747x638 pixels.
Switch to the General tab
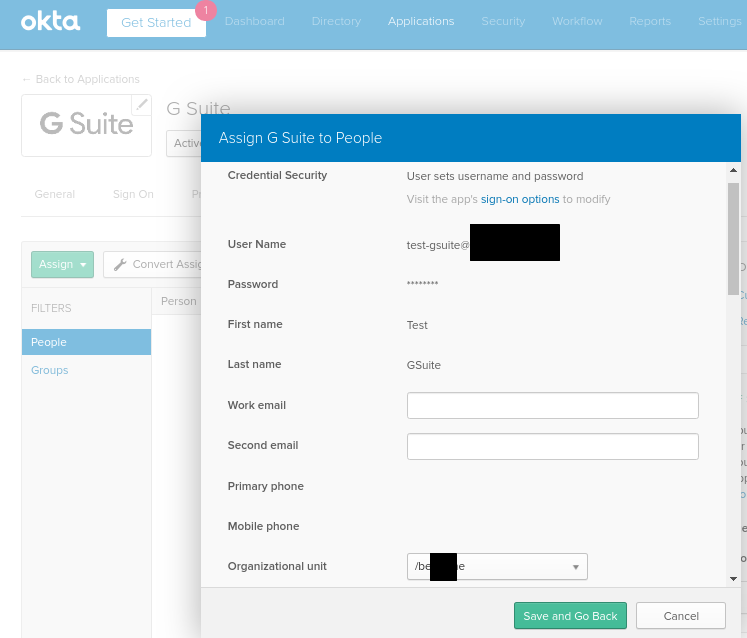tap(55, 194)
